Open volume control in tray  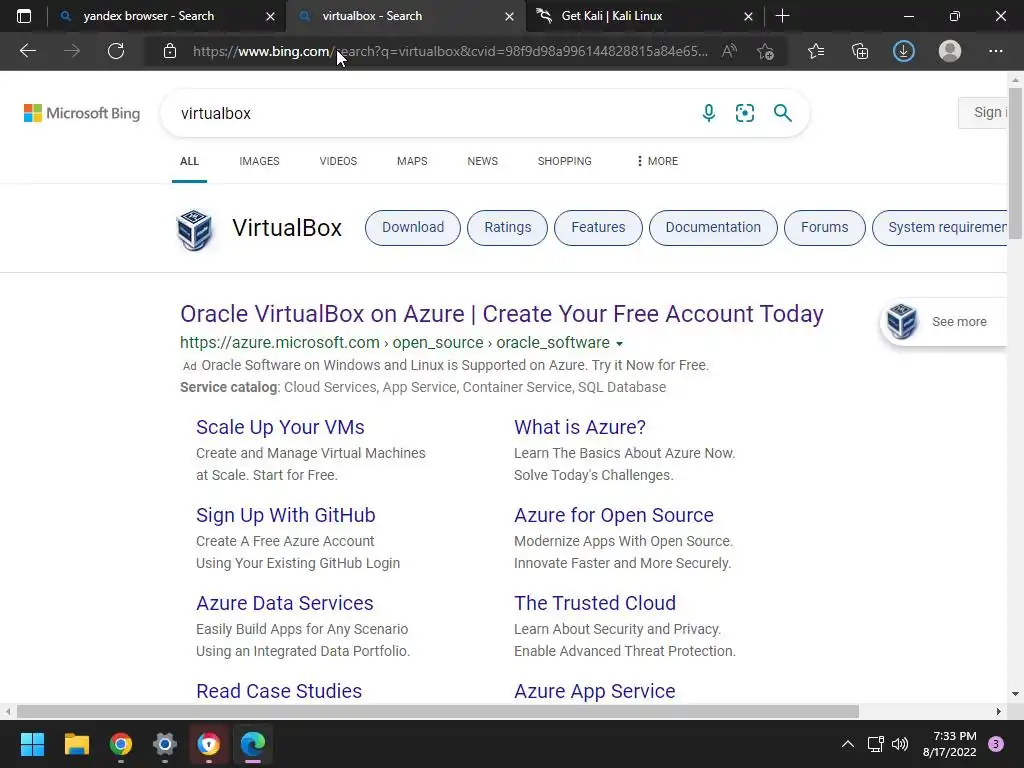[x=900, y=744]
